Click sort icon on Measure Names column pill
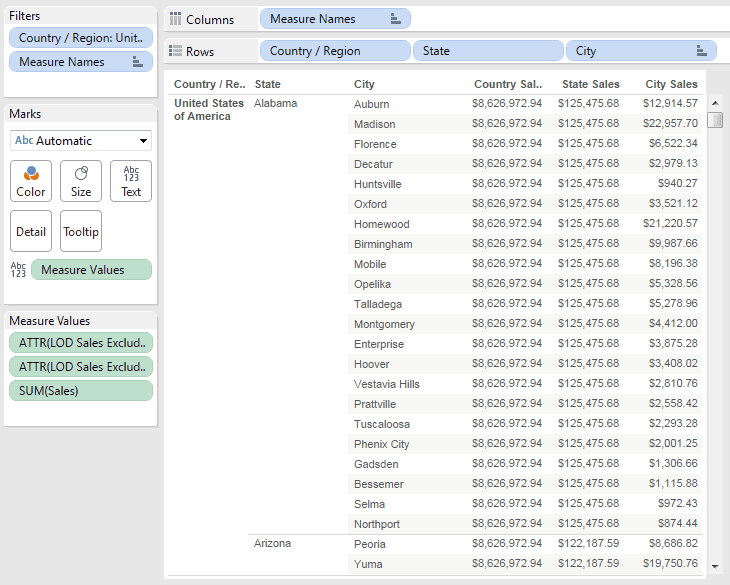This screenshot has height=585, width=730. (395, 19)
